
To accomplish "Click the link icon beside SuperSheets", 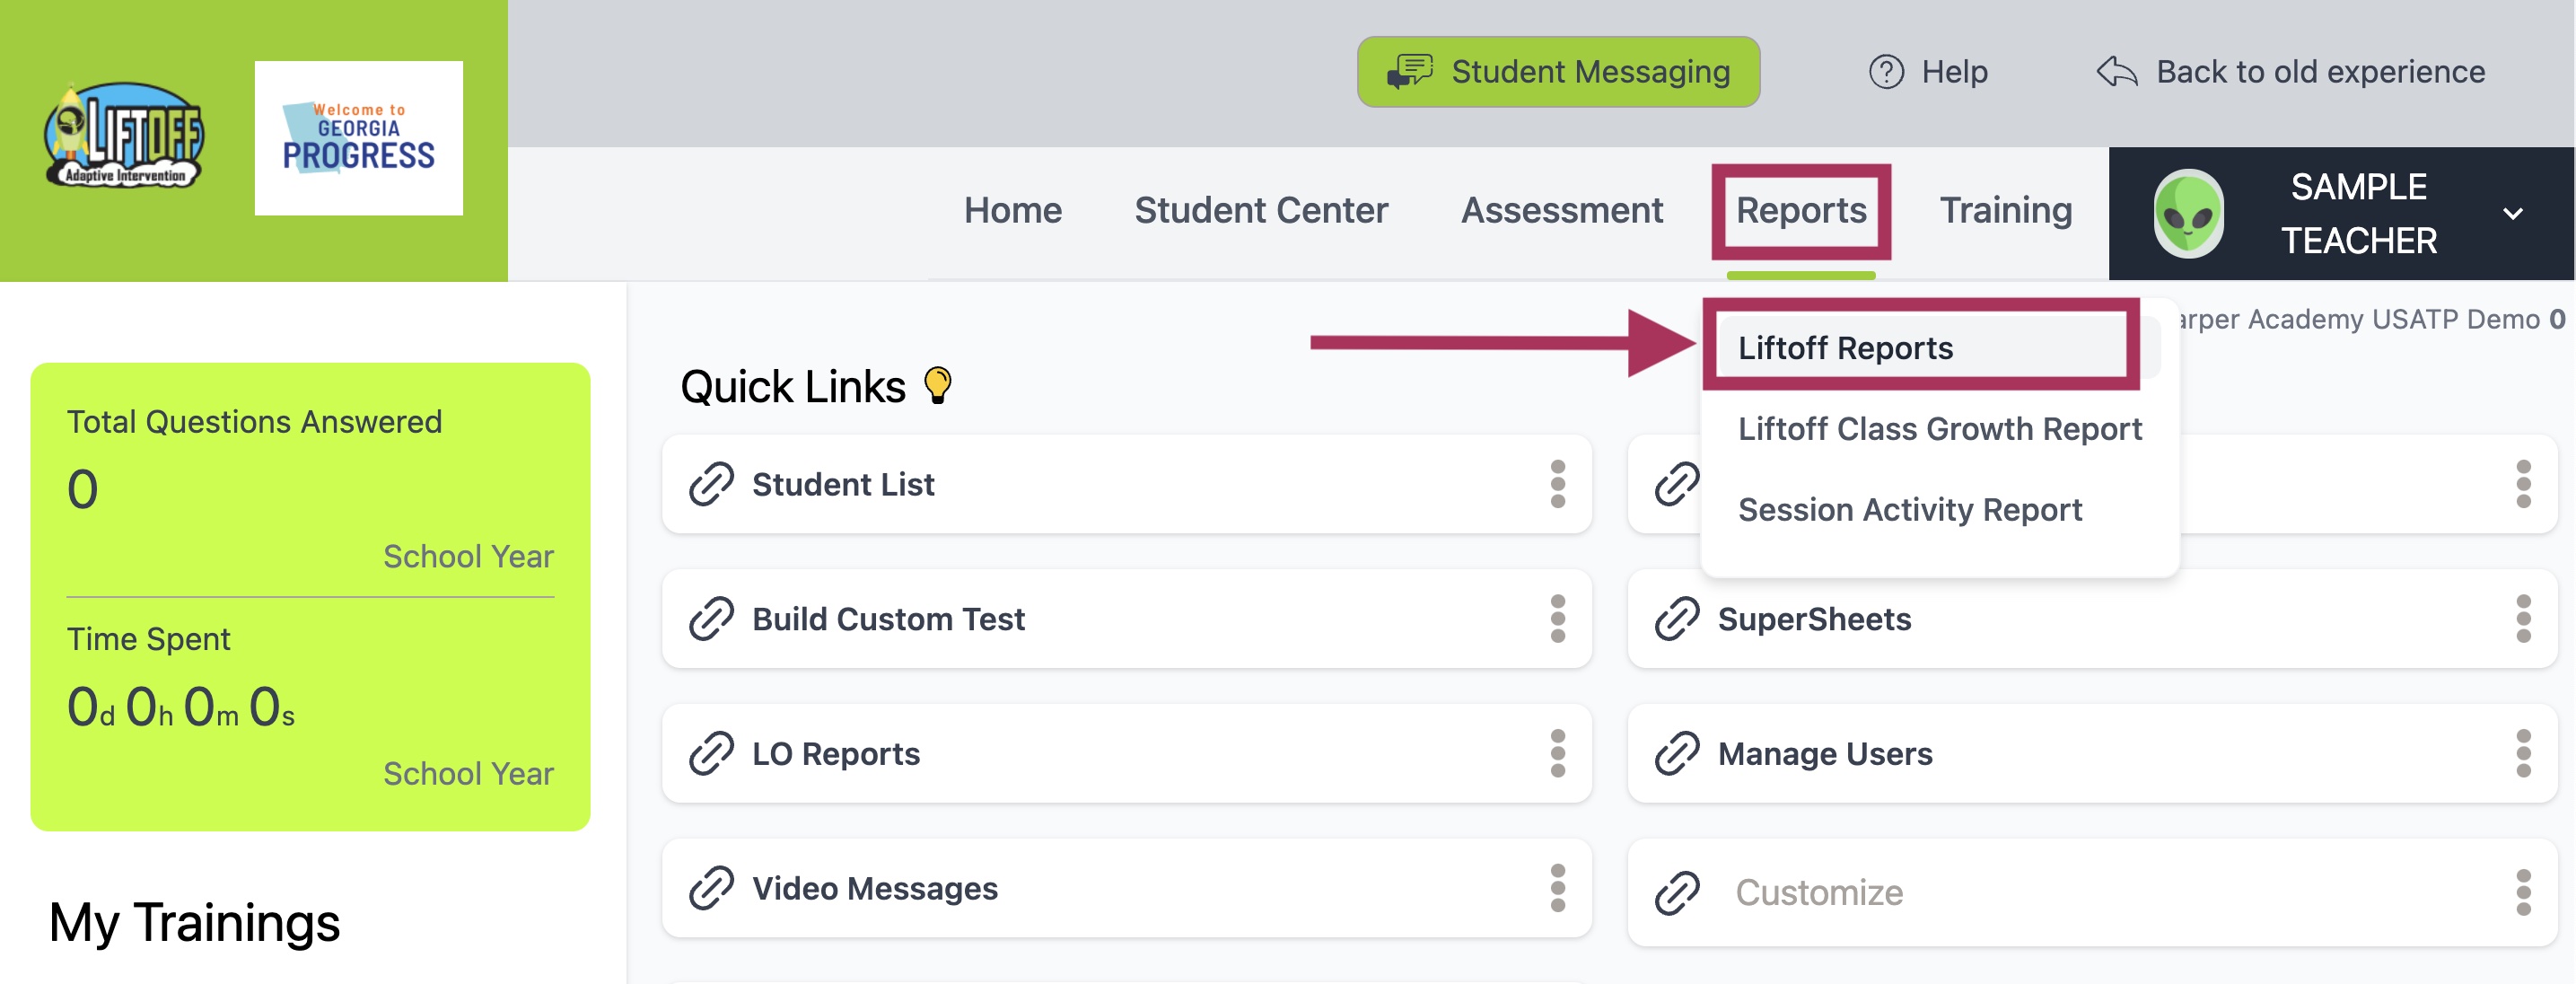I will [x=1677, y=619].
